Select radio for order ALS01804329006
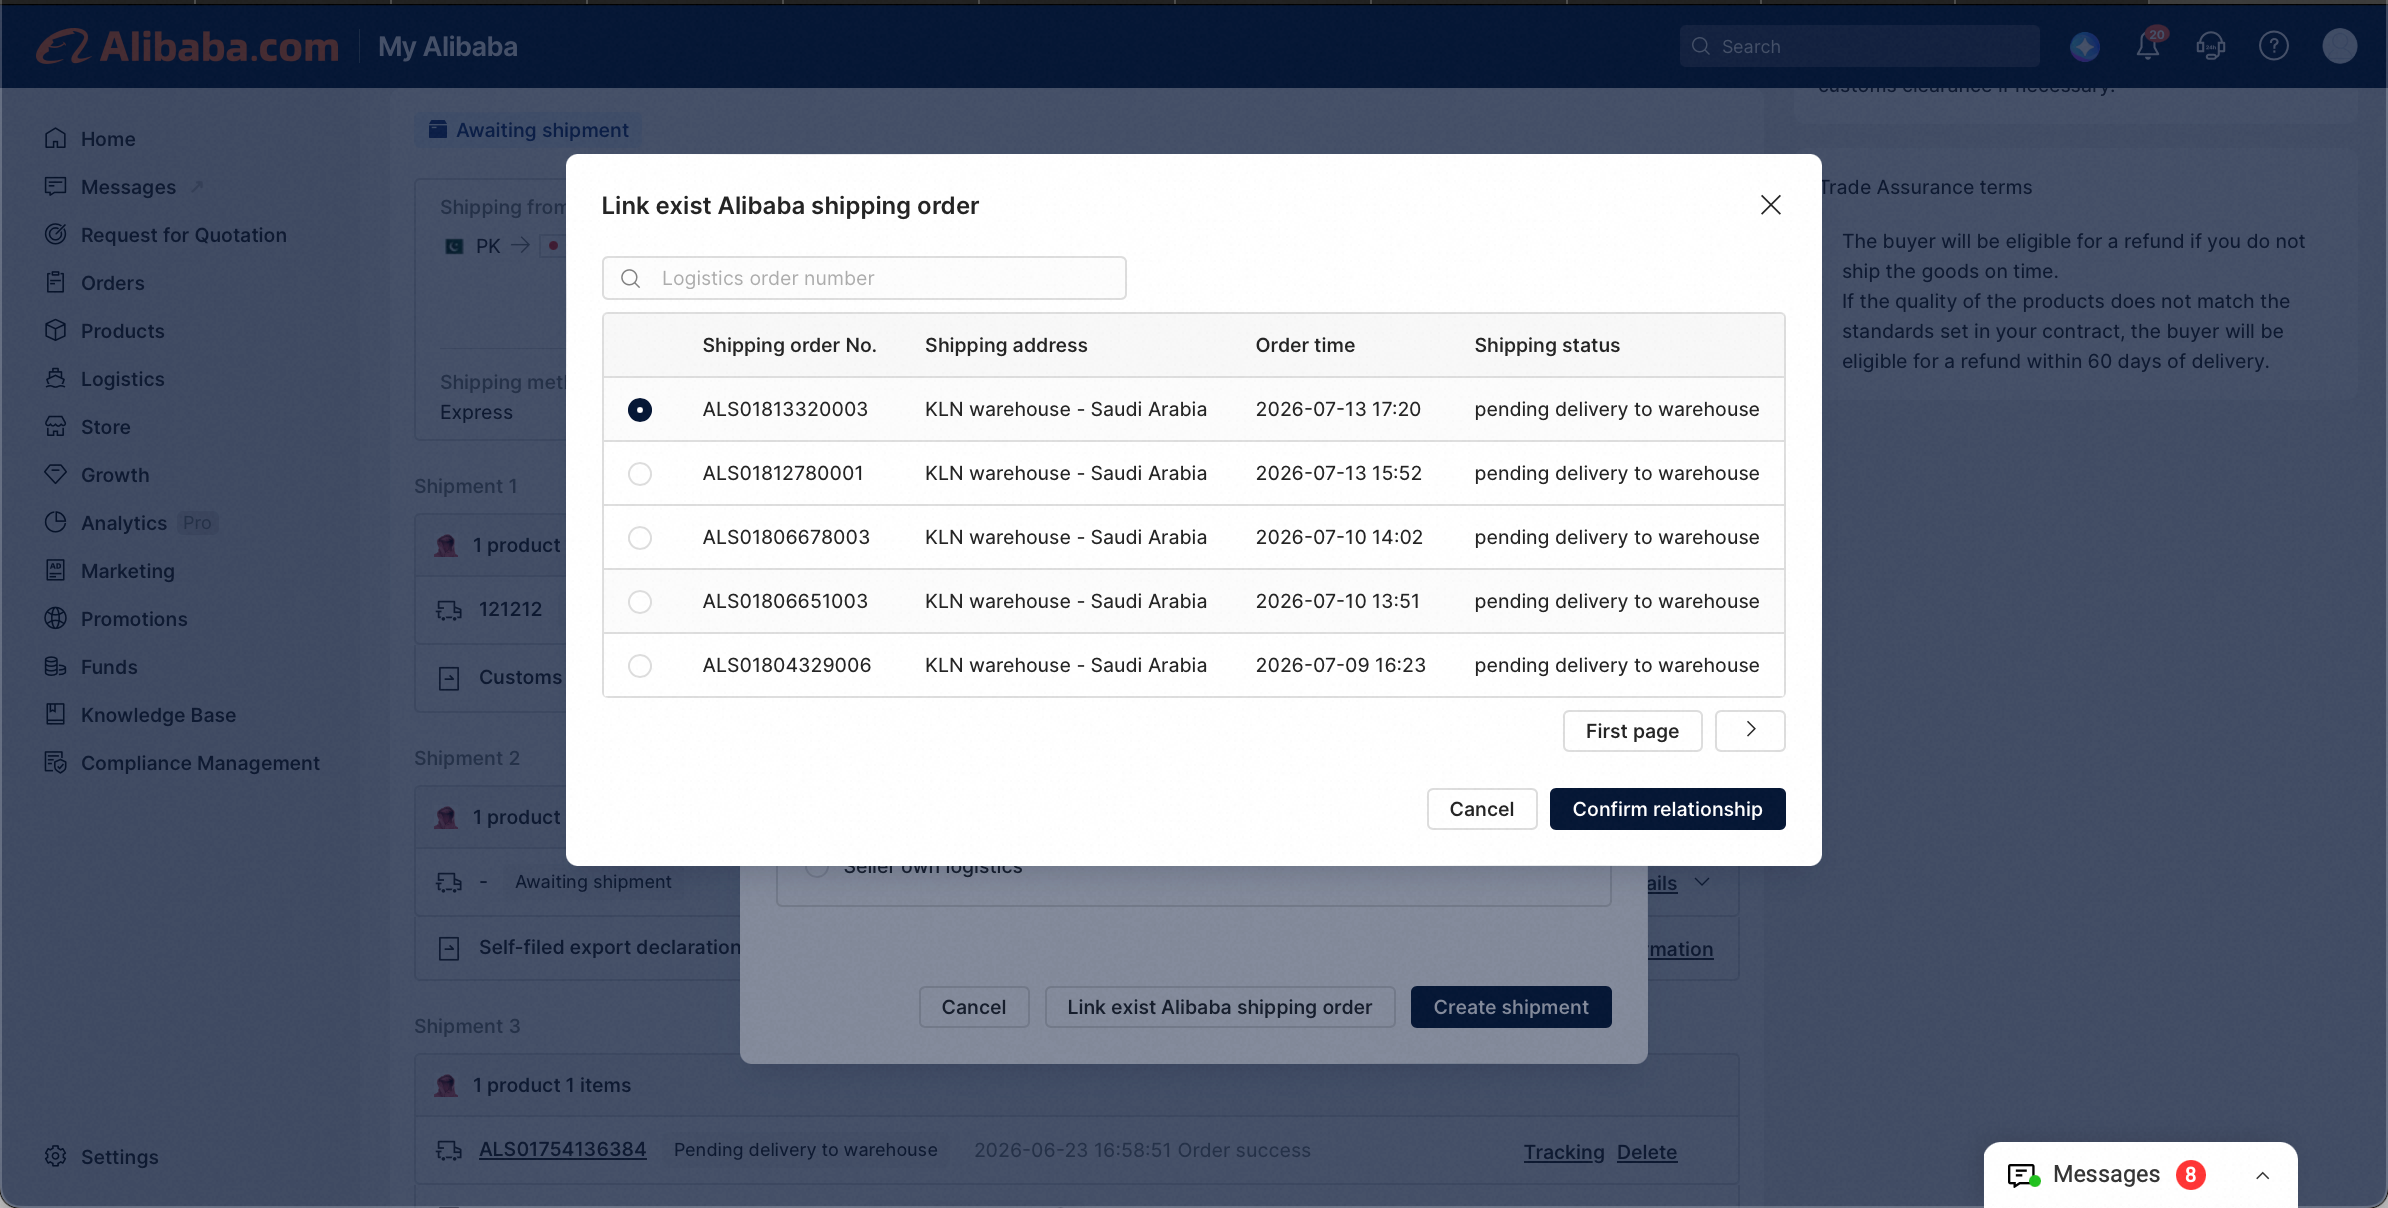The height and width of the screenshot is (1208, 2388). pos(640,666)
